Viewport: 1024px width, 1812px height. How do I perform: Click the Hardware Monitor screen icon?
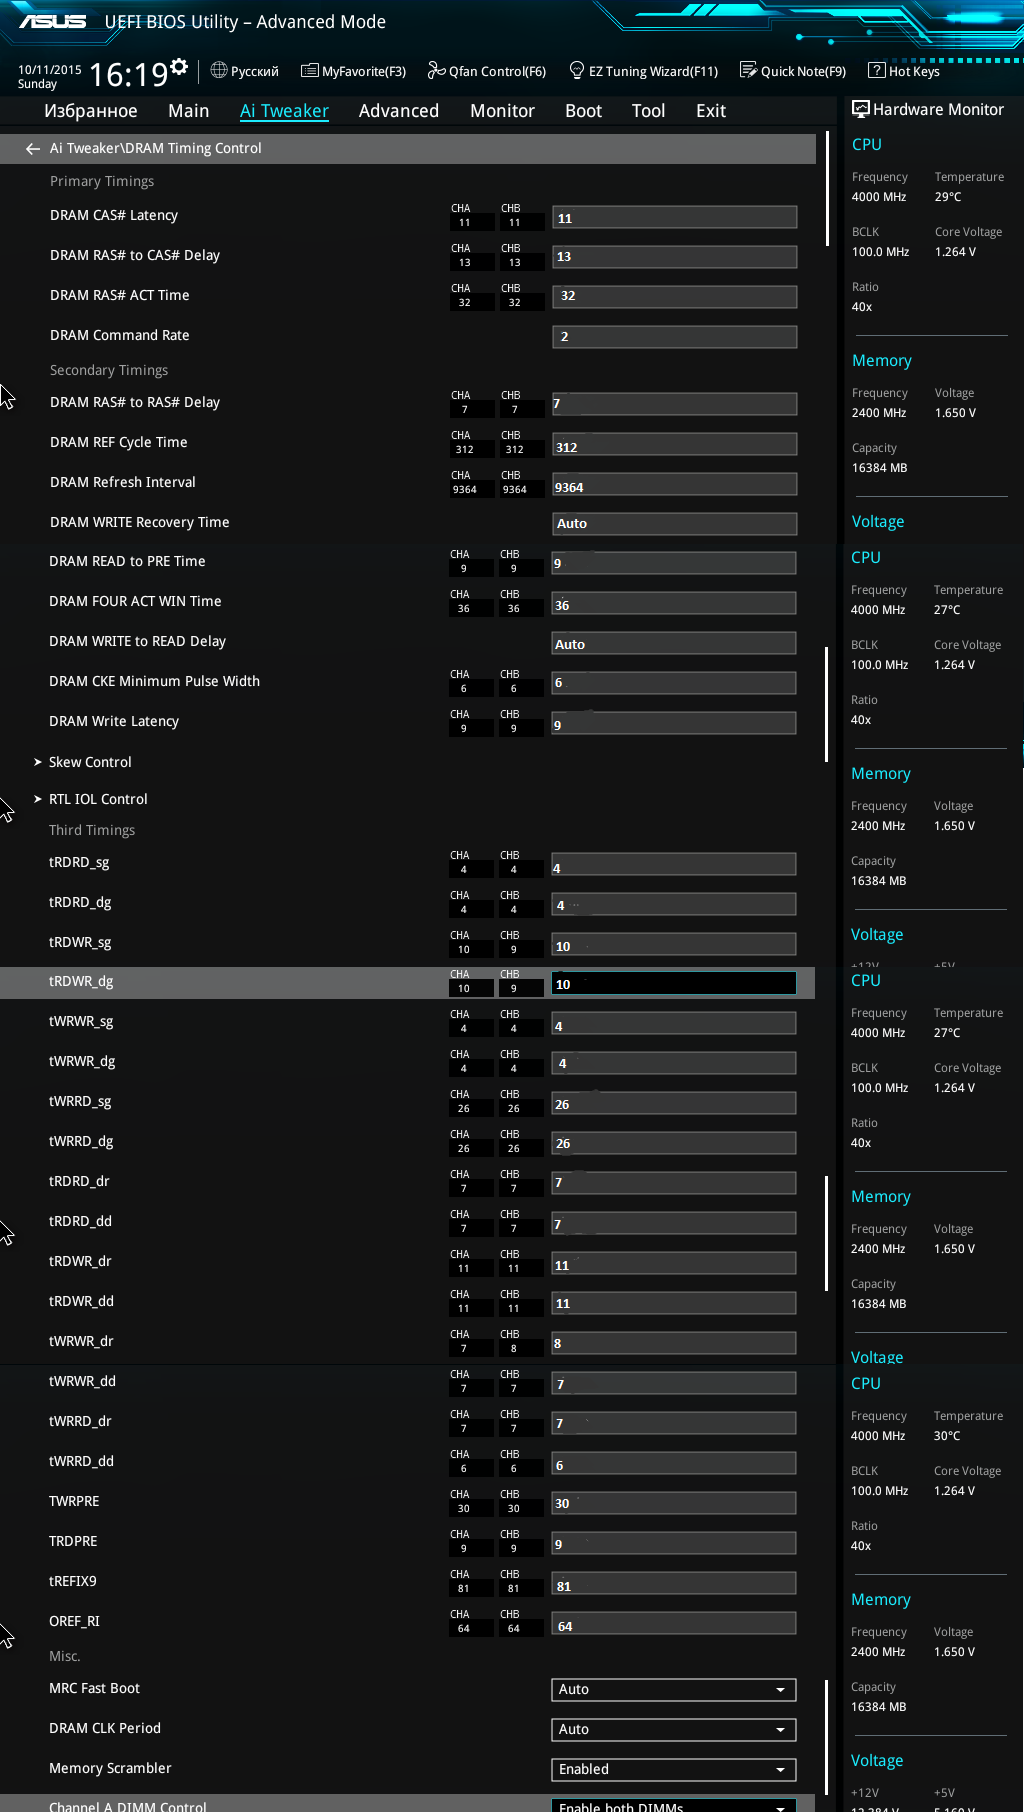(x=860, y=109)
